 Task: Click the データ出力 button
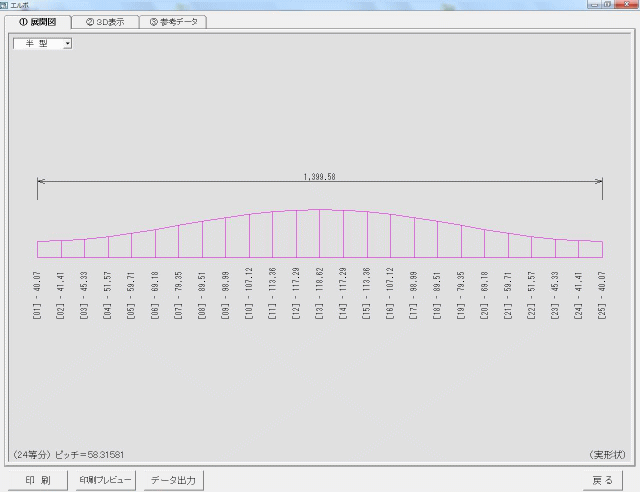[173, 480]
